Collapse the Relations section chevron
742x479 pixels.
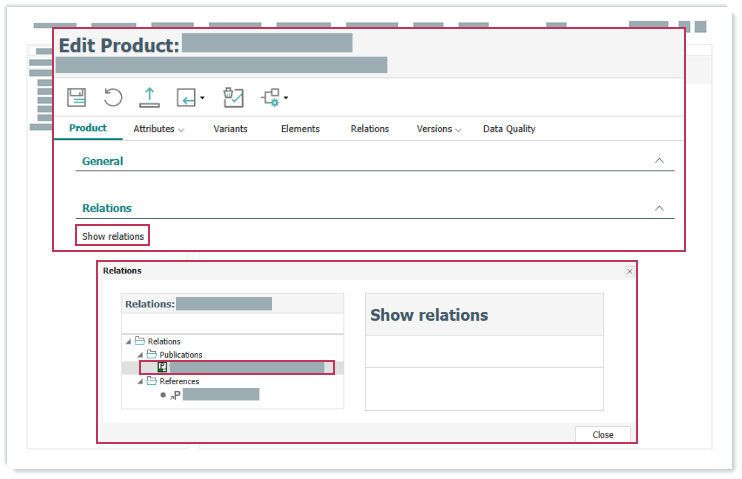[659, 208]
